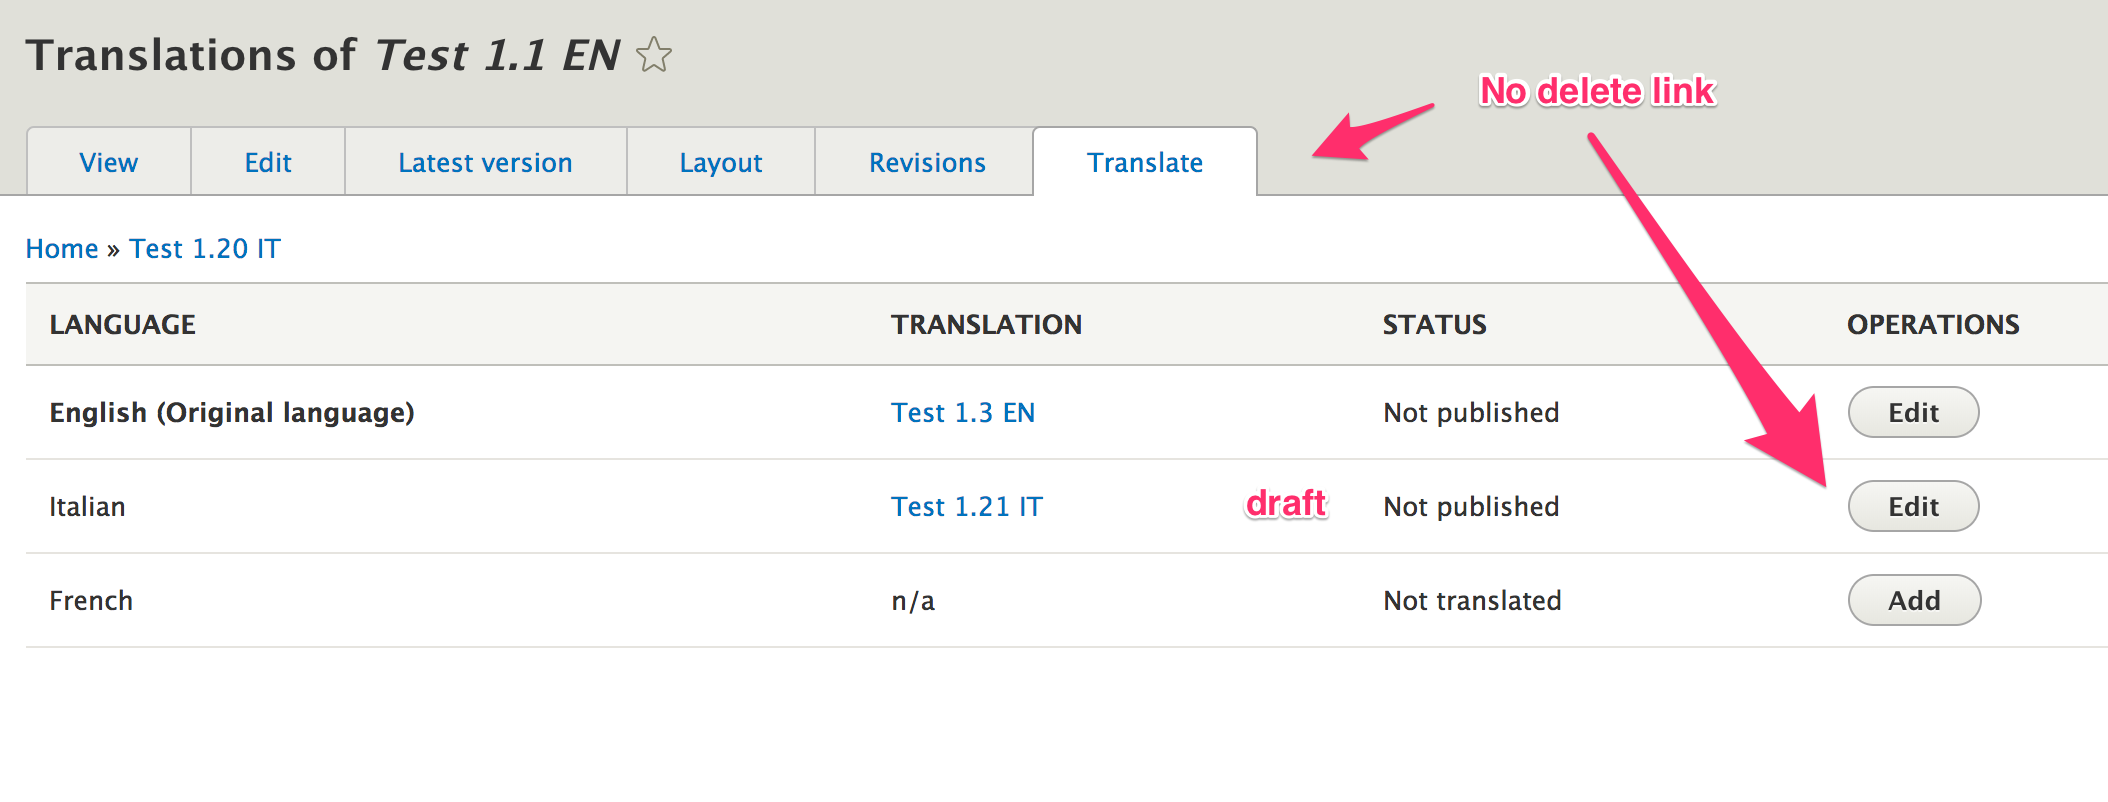
Task: Open the Test 1.3 EN translation link
Action: [x=963, y=413]
